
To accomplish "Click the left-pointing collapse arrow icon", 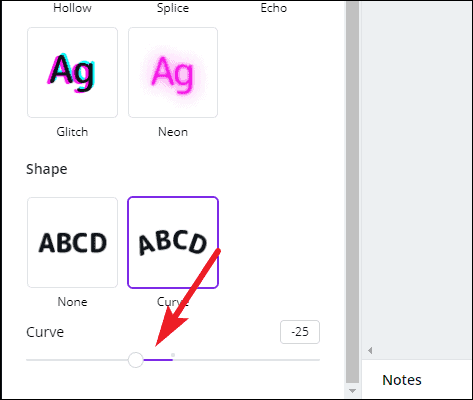I will [370, 350].
